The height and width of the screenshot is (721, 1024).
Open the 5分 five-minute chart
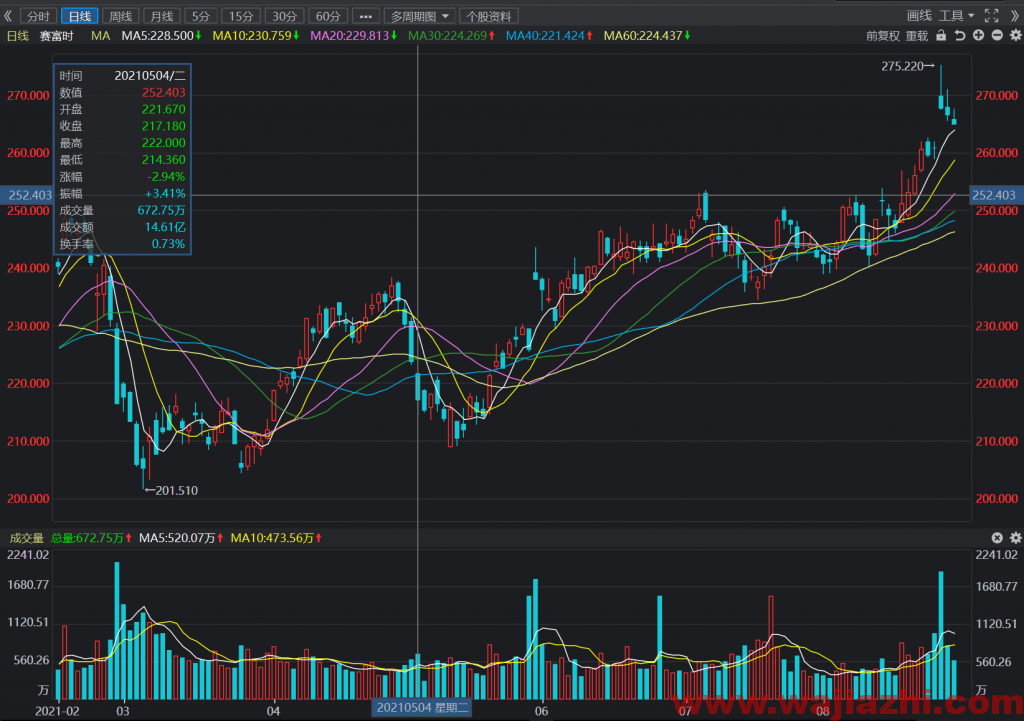click(x=200, y=16)
